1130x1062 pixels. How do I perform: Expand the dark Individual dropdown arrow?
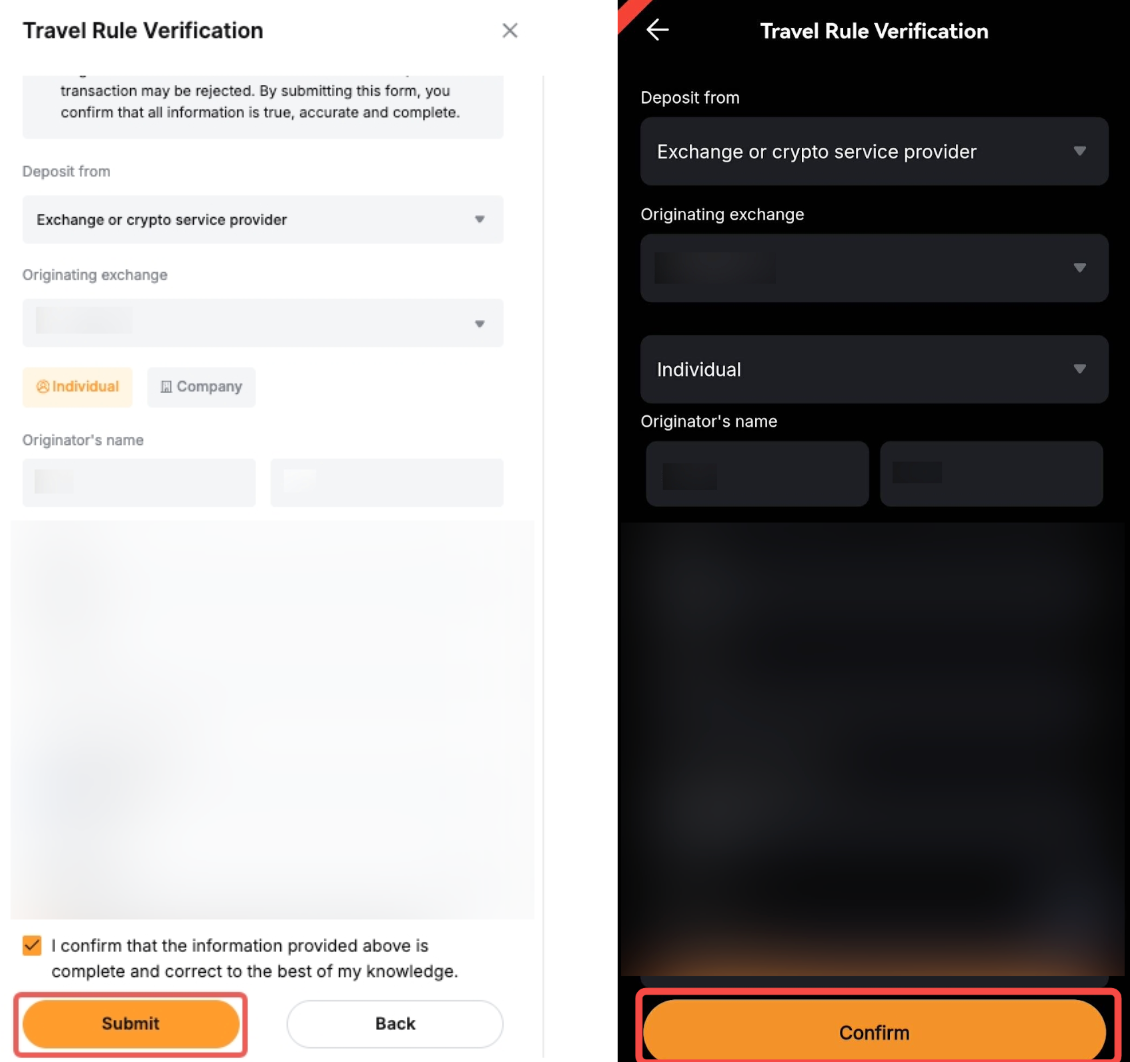(1080, 369)
